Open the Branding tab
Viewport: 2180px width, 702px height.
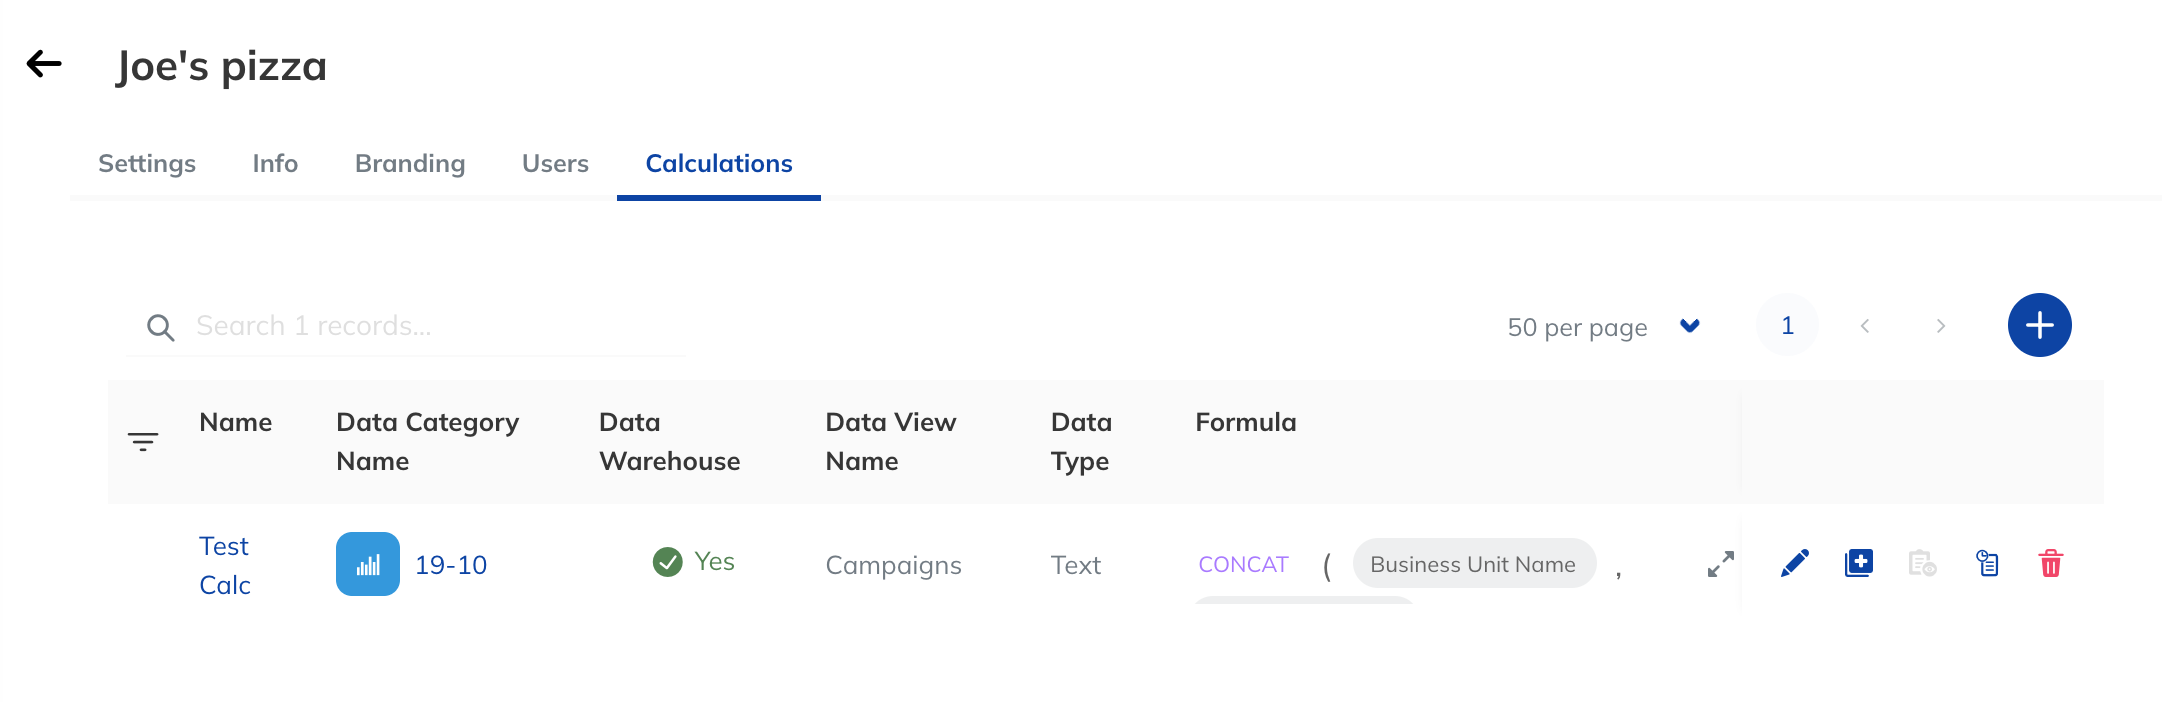pyautogui.click(x=410, y=163)
